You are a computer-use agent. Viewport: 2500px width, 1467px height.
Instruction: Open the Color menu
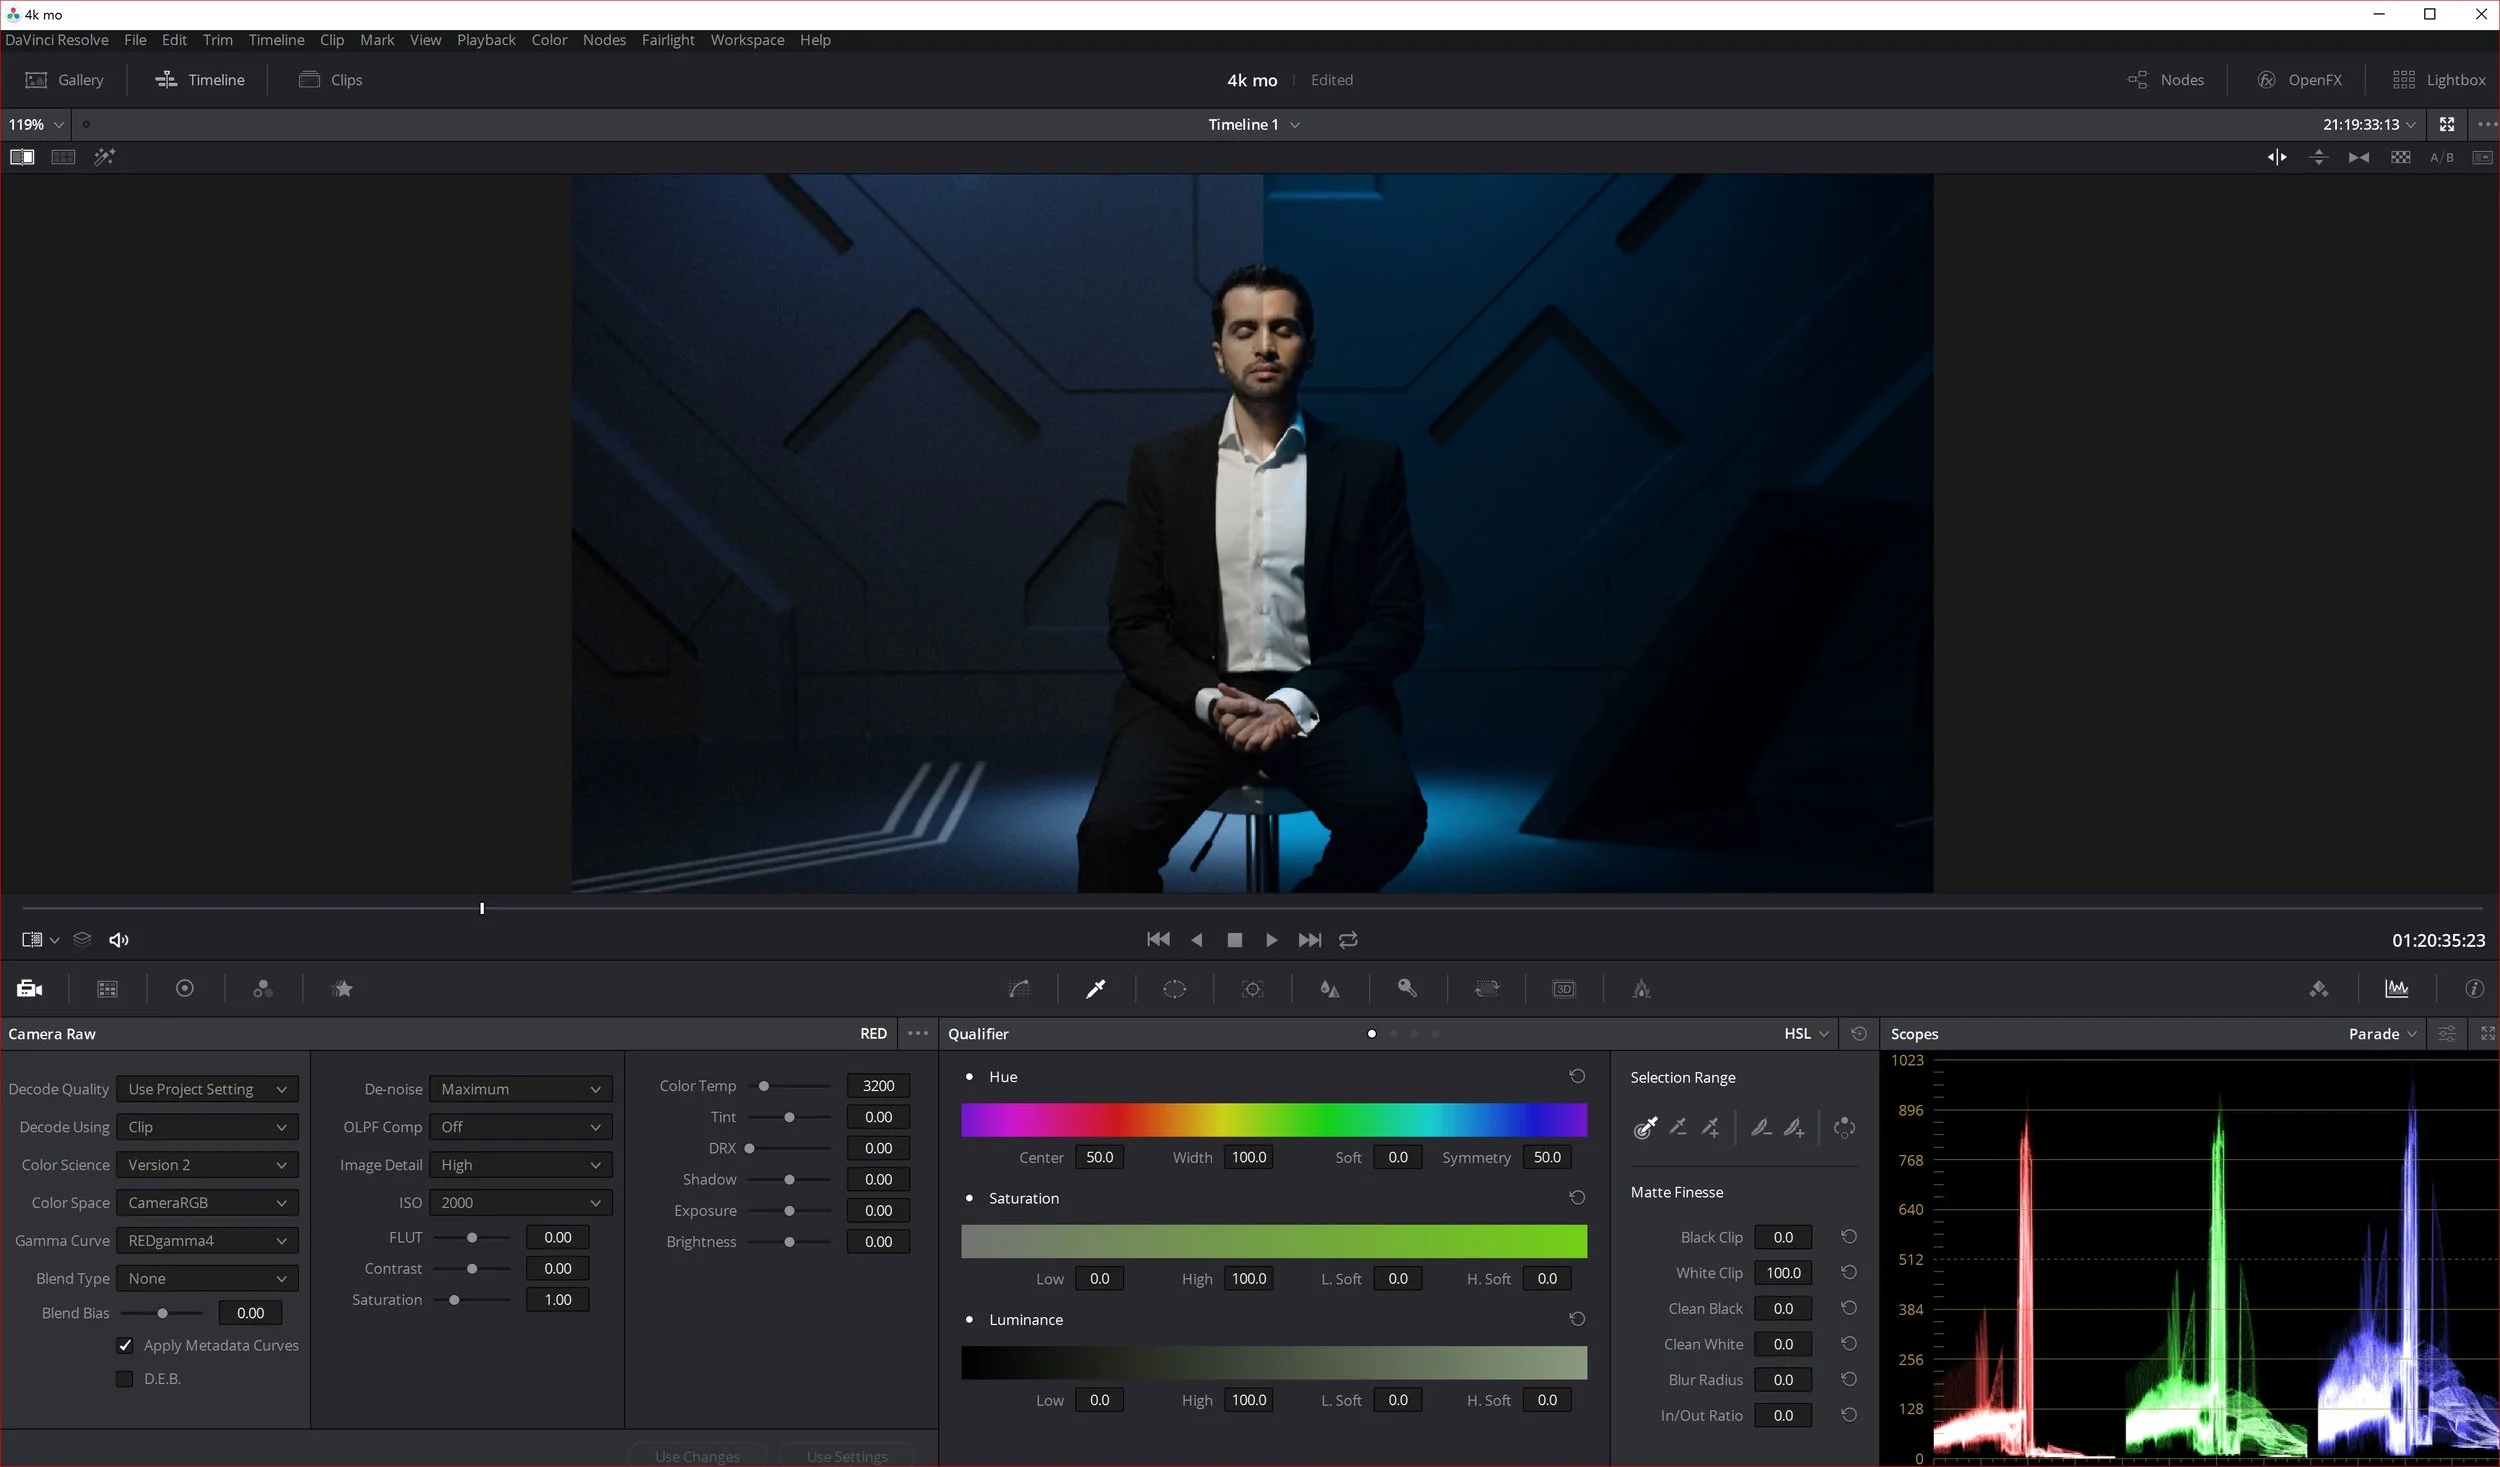pyautogui.click(x=548, y=40)
